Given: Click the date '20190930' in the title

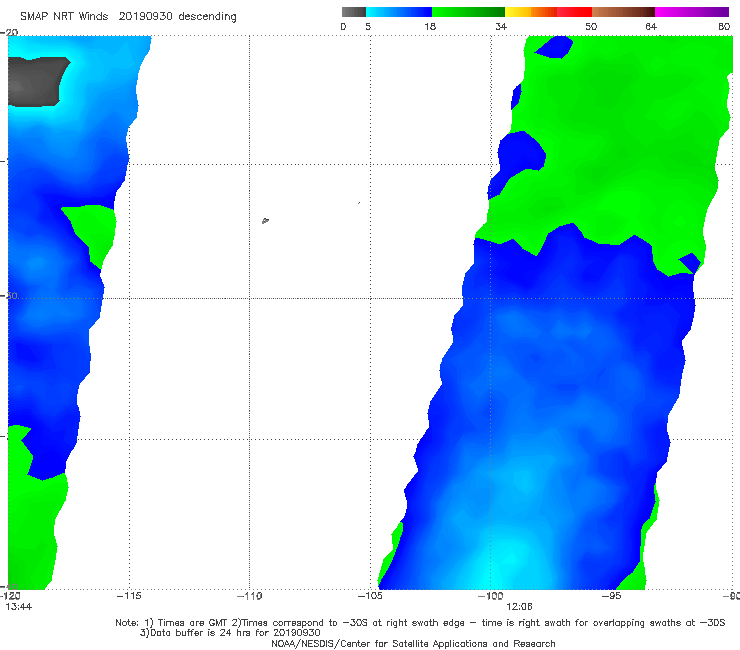Looking at the screenshot, I should pos(145,17).
